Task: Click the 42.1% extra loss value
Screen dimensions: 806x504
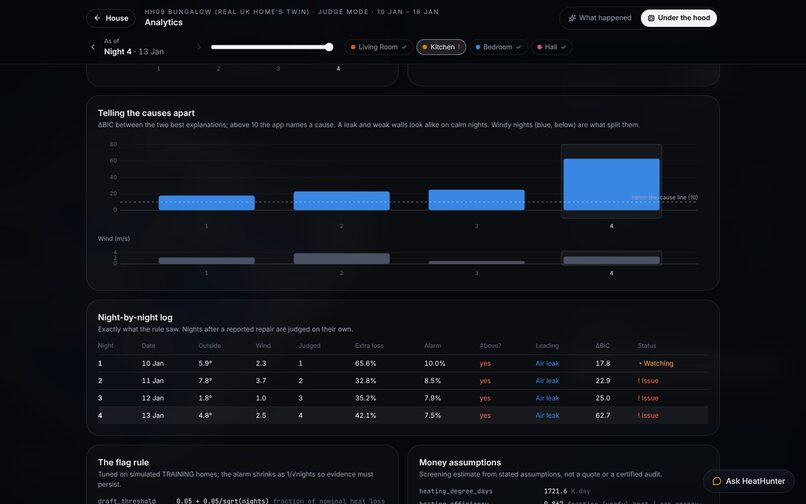Action: [365, 415]
